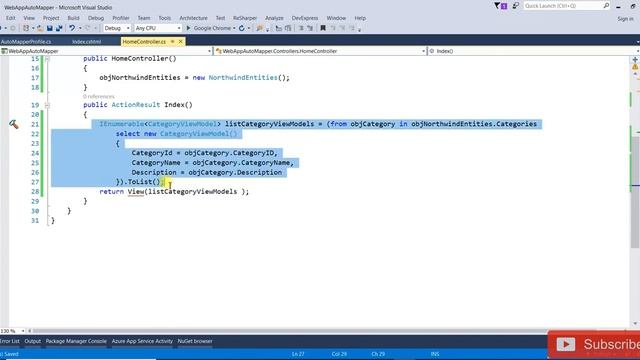Screen dimensions: 640x360
Task: Click the split editor icon above scrollbar
Action: 635,60
